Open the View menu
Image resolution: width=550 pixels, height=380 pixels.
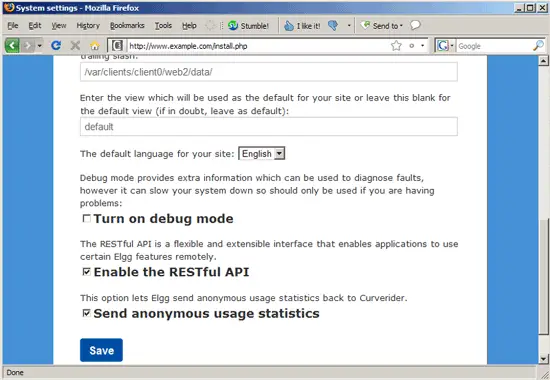[x=59, y=26]
